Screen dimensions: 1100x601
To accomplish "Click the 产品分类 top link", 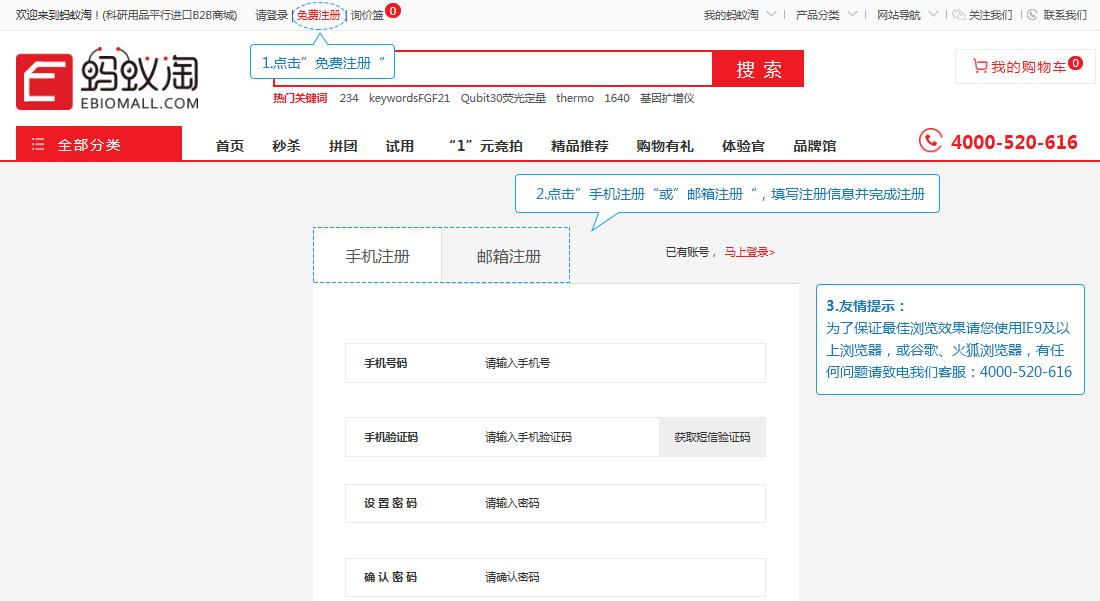I will [817, 15].
